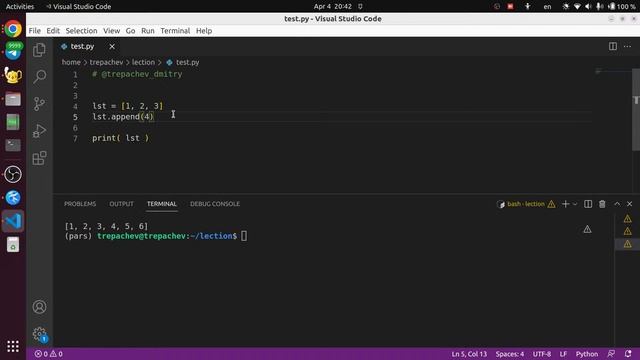Change encoding via UTF-8 indicator
The image size is (640, 360).
click(x=542, y=353)
